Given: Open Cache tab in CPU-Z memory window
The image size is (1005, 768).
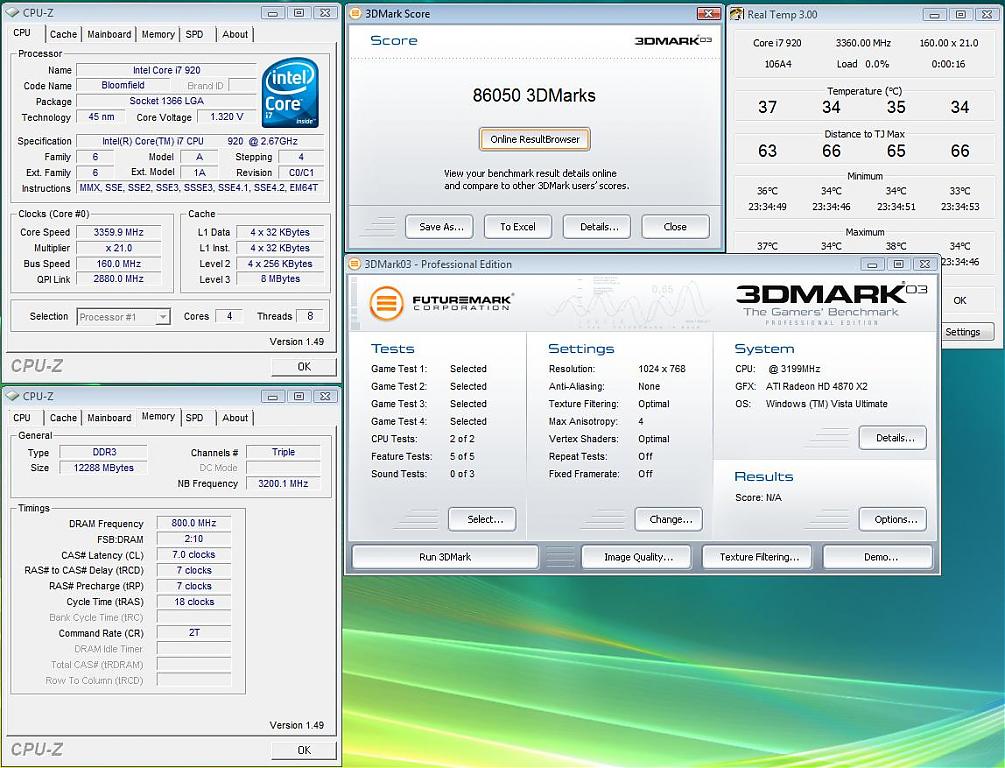Looking at the screenshot, I should (63, 418).
